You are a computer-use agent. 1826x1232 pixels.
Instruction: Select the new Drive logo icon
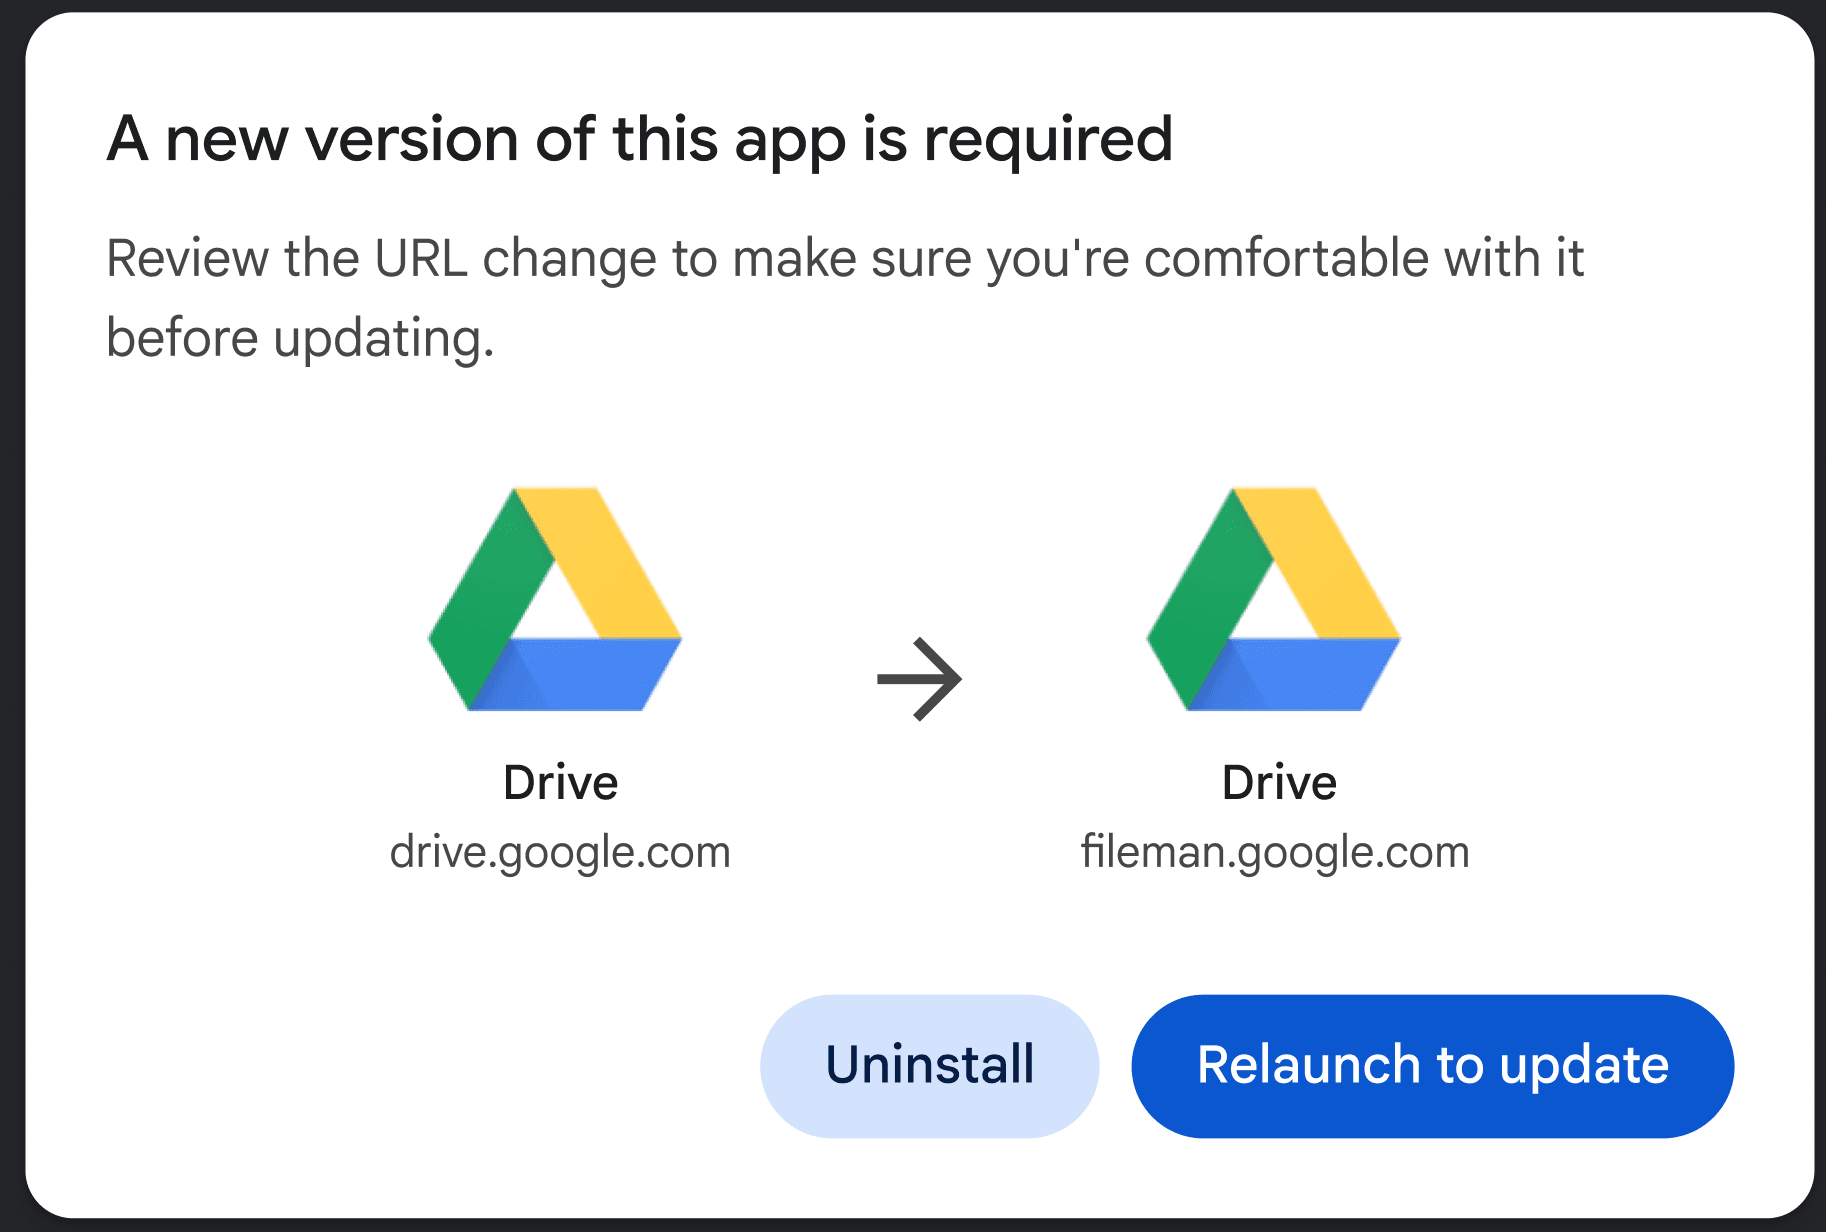click(x=1273, y=599)
